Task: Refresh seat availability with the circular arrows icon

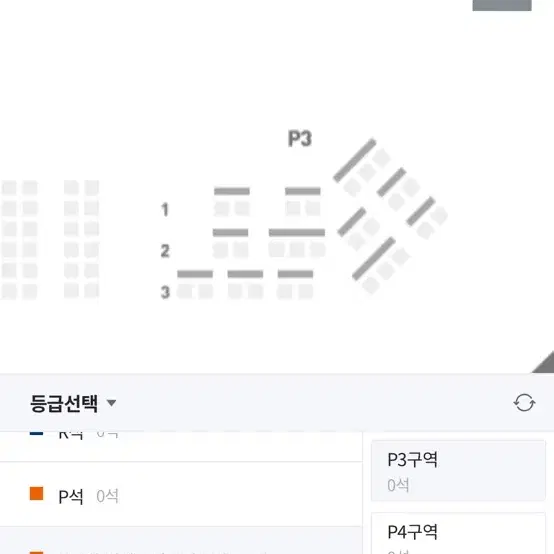Action: tap(524, 403)
